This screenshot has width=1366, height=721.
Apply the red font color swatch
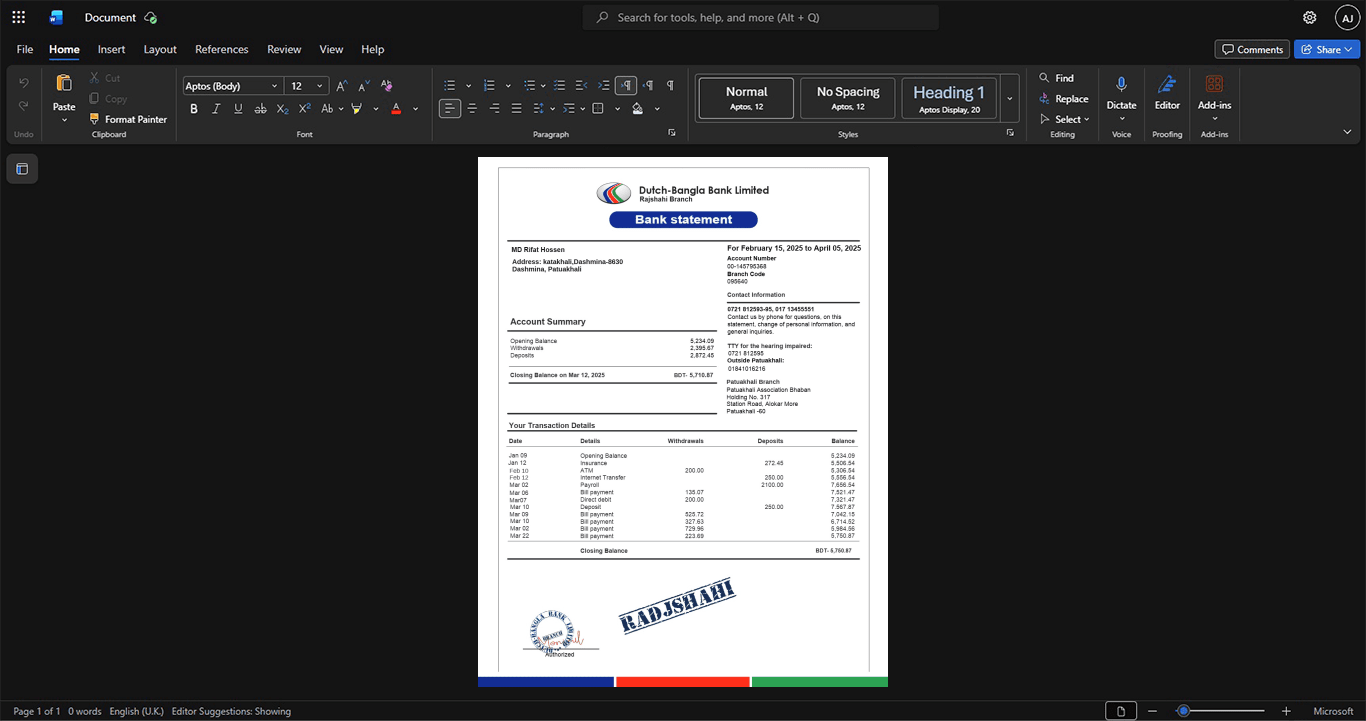pos(396,108)
